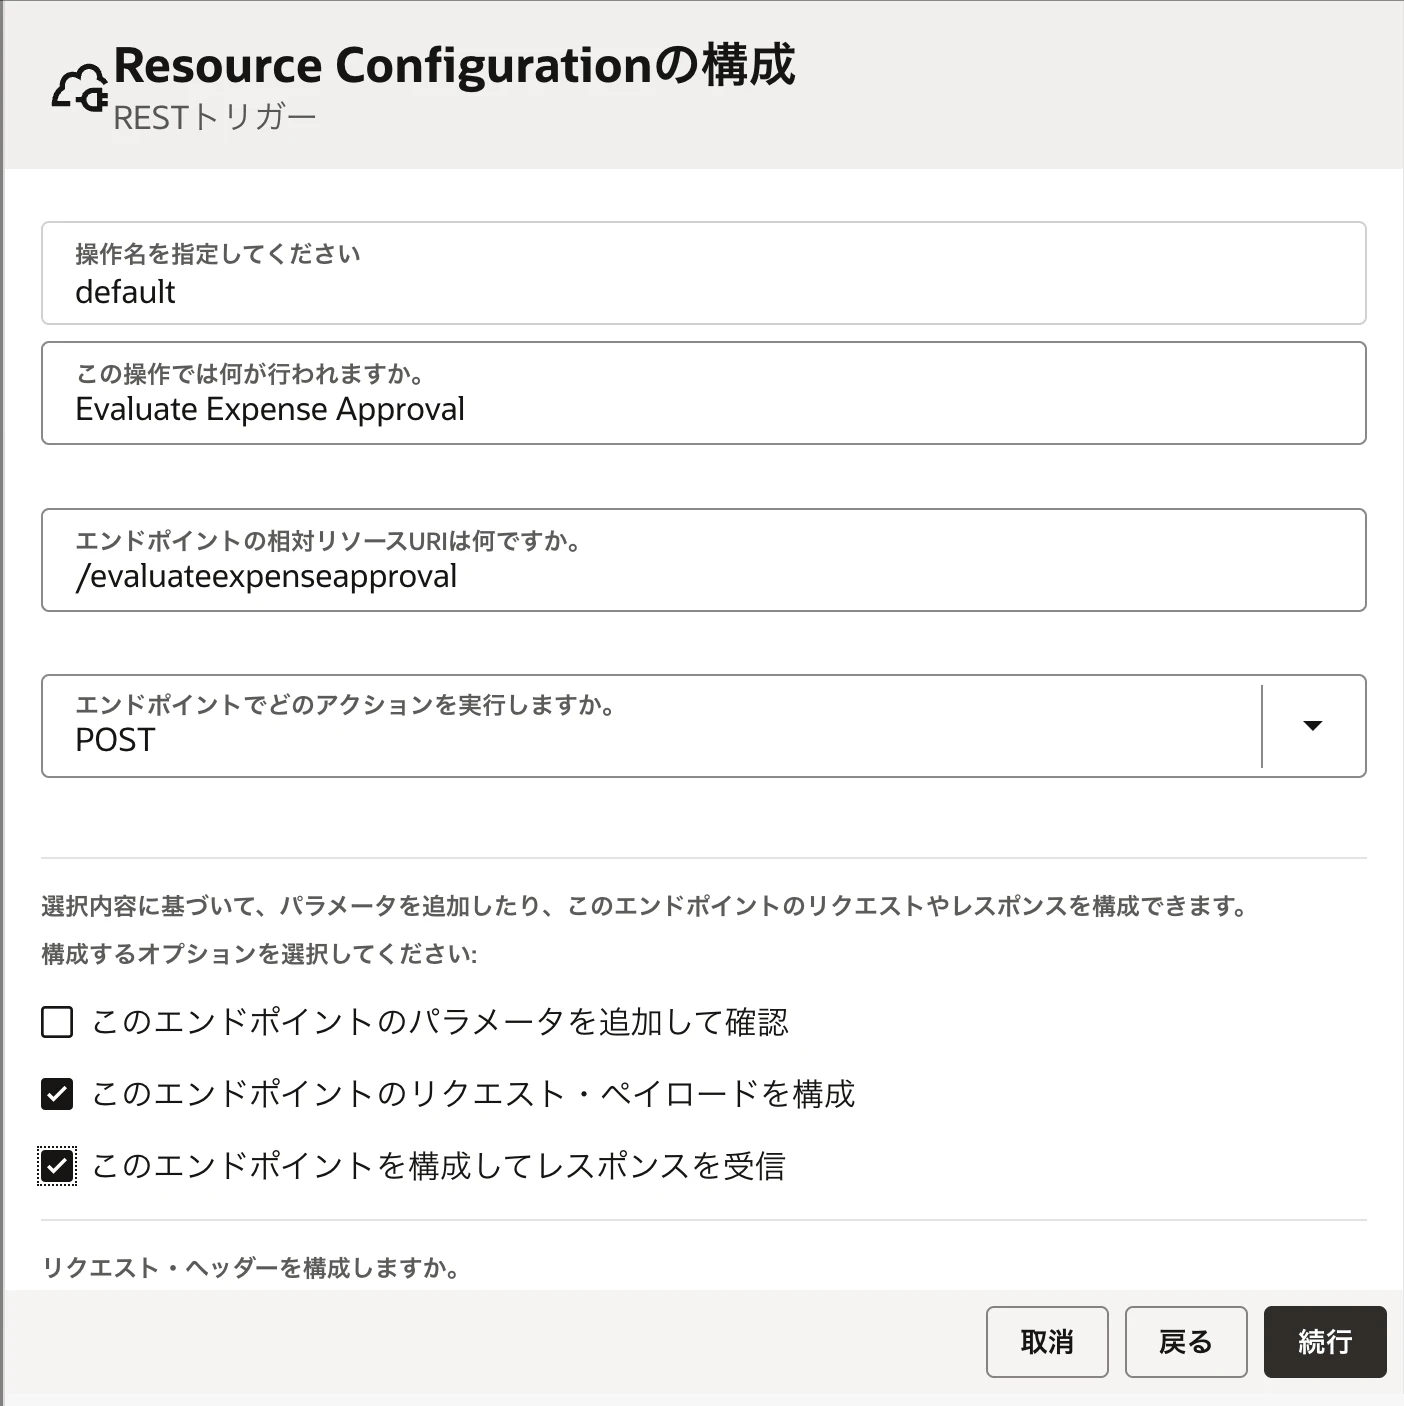Image resolution: width=1404 pixels, height=1406 pixels.
Task: Click the label このエンドポイントのパラメータを追加して確認
Action: 440,1022
